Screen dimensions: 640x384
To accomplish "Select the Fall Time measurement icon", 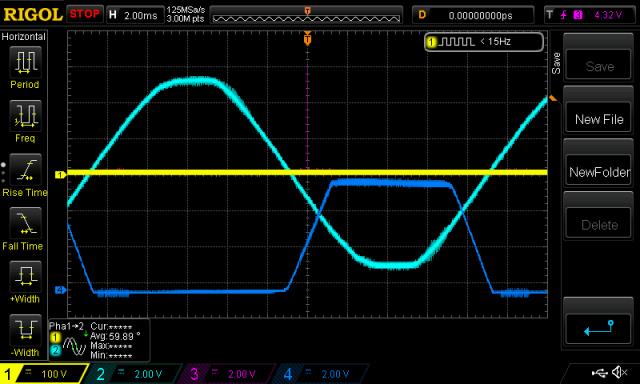I will click(x=25, y=223).
